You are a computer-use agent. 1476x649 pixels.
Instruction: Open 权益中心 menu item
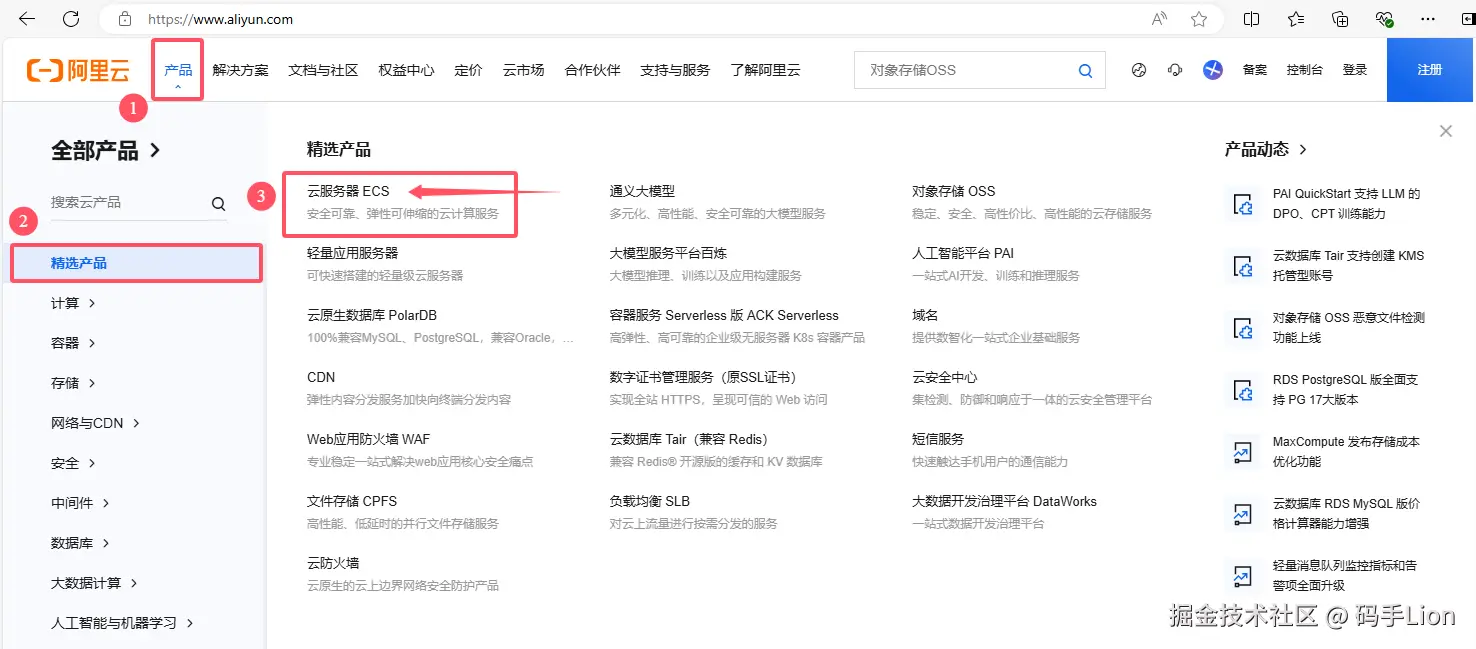[406, 70]
